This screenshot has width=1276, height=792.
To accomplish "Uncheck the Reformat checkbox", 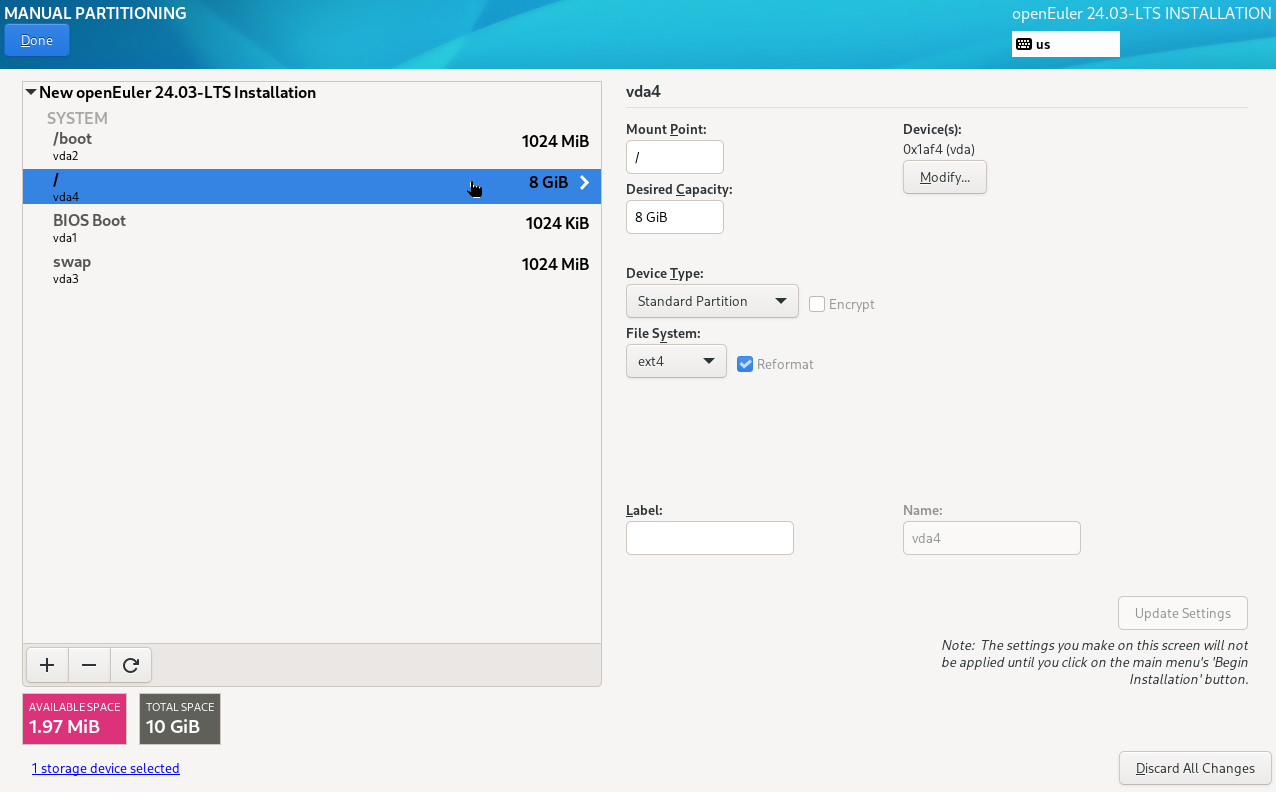I will tap(745, 364).
